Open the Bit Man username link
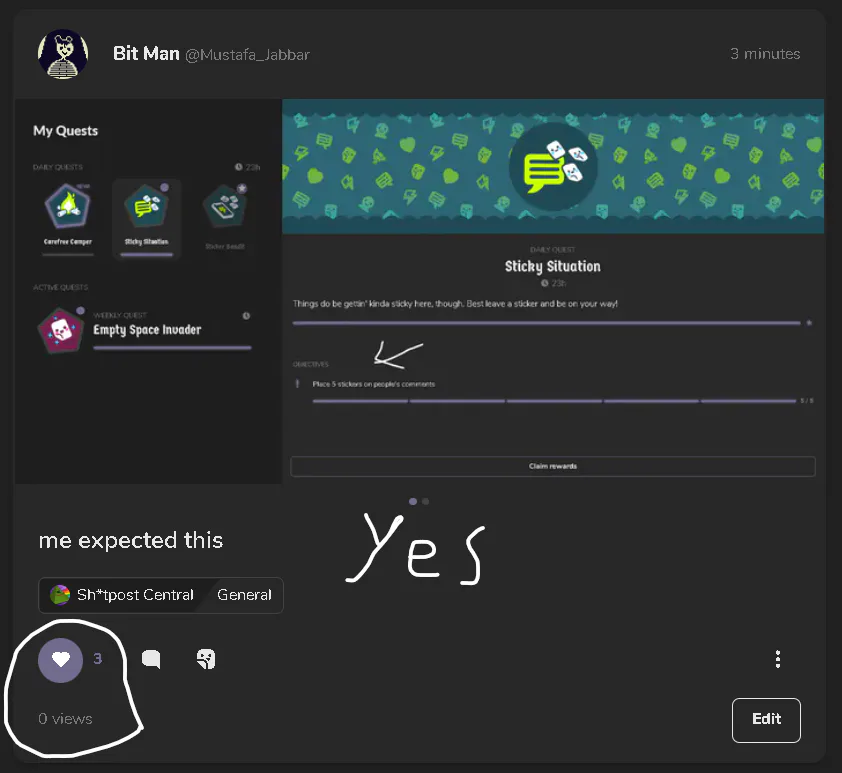Screen dimensions: 842x773 pyautogui.click(x=146, y=54)
